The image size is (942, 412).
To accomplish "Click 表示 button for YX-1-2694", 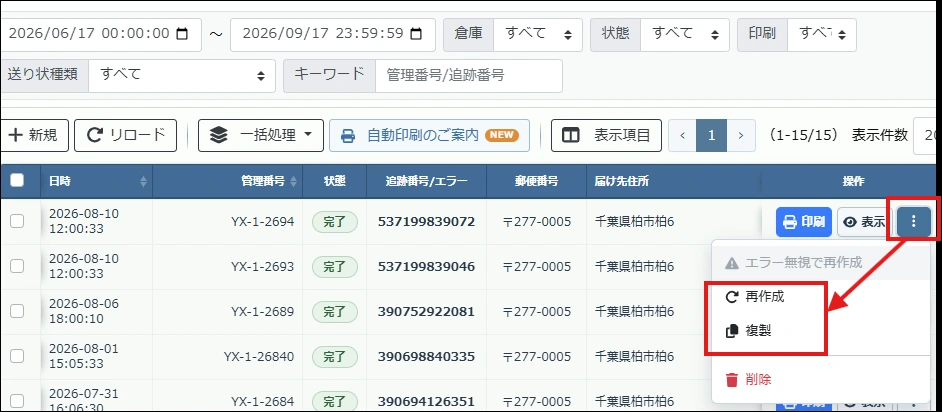I will (x=865, y=222).
